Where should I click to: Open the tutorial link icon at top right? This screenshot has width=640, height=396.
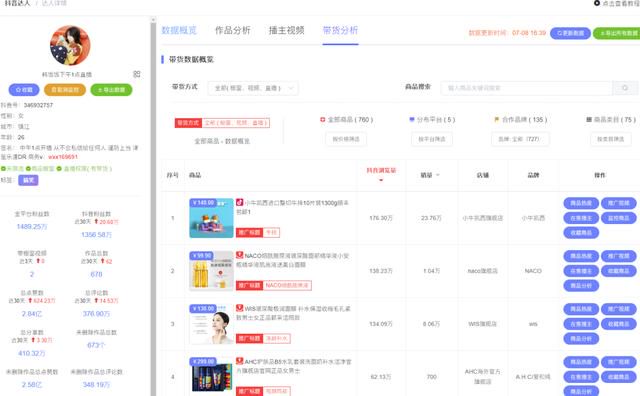pyautogui.click(x=597, y=3)
